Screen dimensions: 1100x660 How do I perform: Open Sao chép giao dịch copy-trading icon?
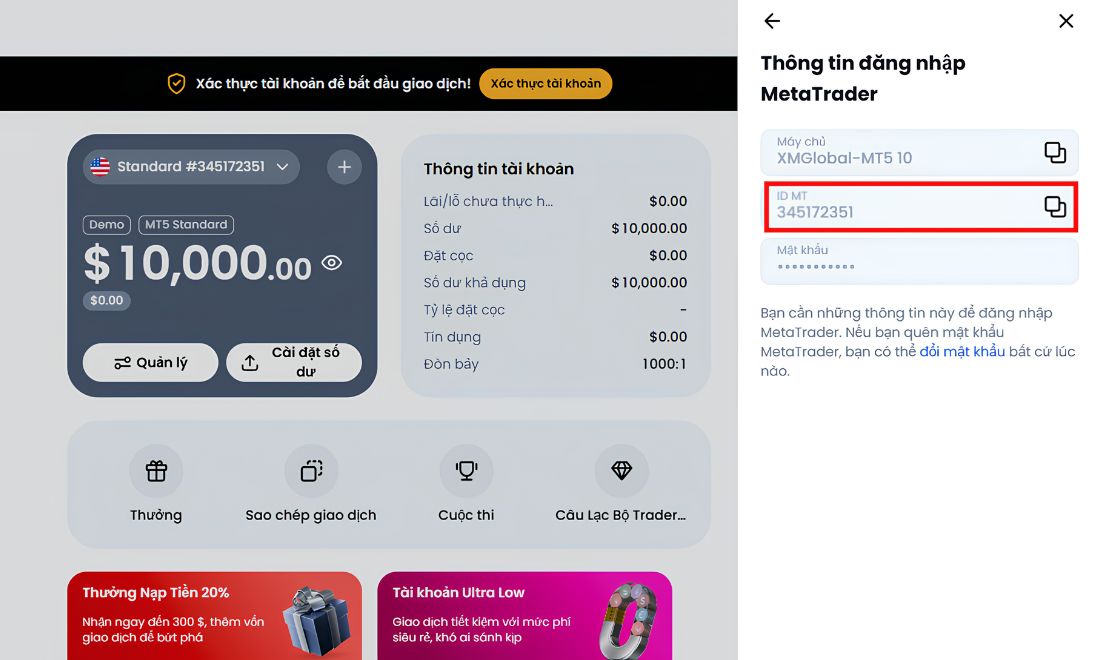coord(311,471)
